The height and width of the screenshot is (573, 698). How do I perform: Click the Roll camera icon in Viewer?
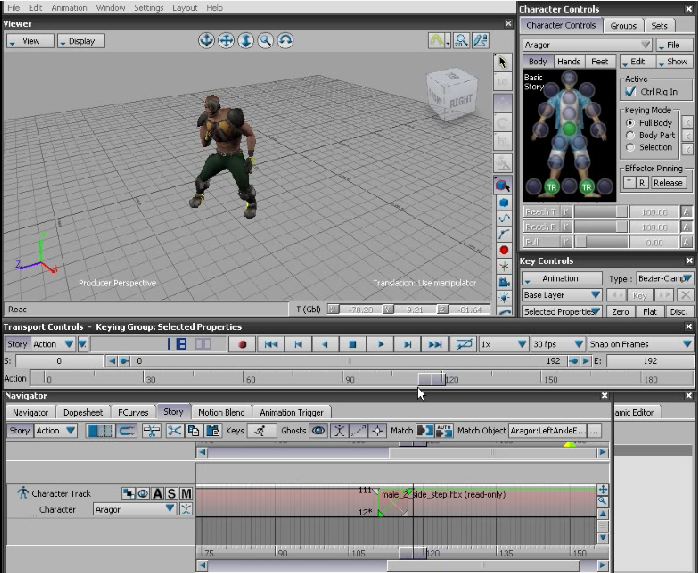click(x=285, y=41)
